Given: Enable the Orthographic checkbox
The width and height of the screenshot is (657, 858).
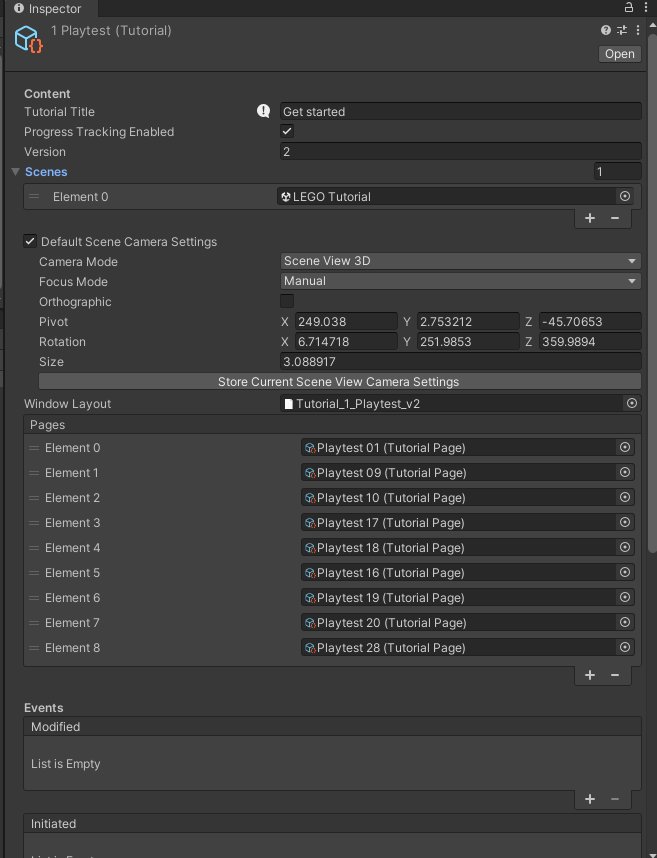Looking at the screenshot, I should pos(287,301).
